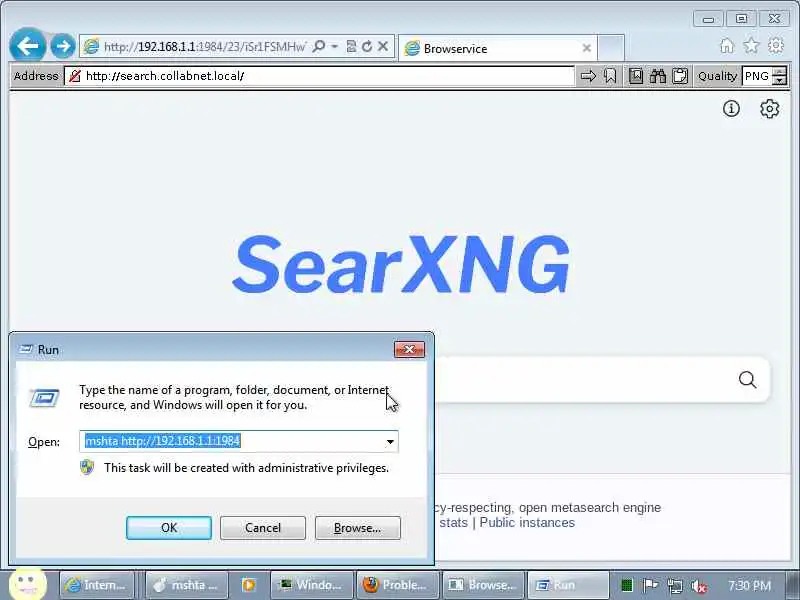
Task: Go forward with the IE forward arrow
Action: (63, 46)
